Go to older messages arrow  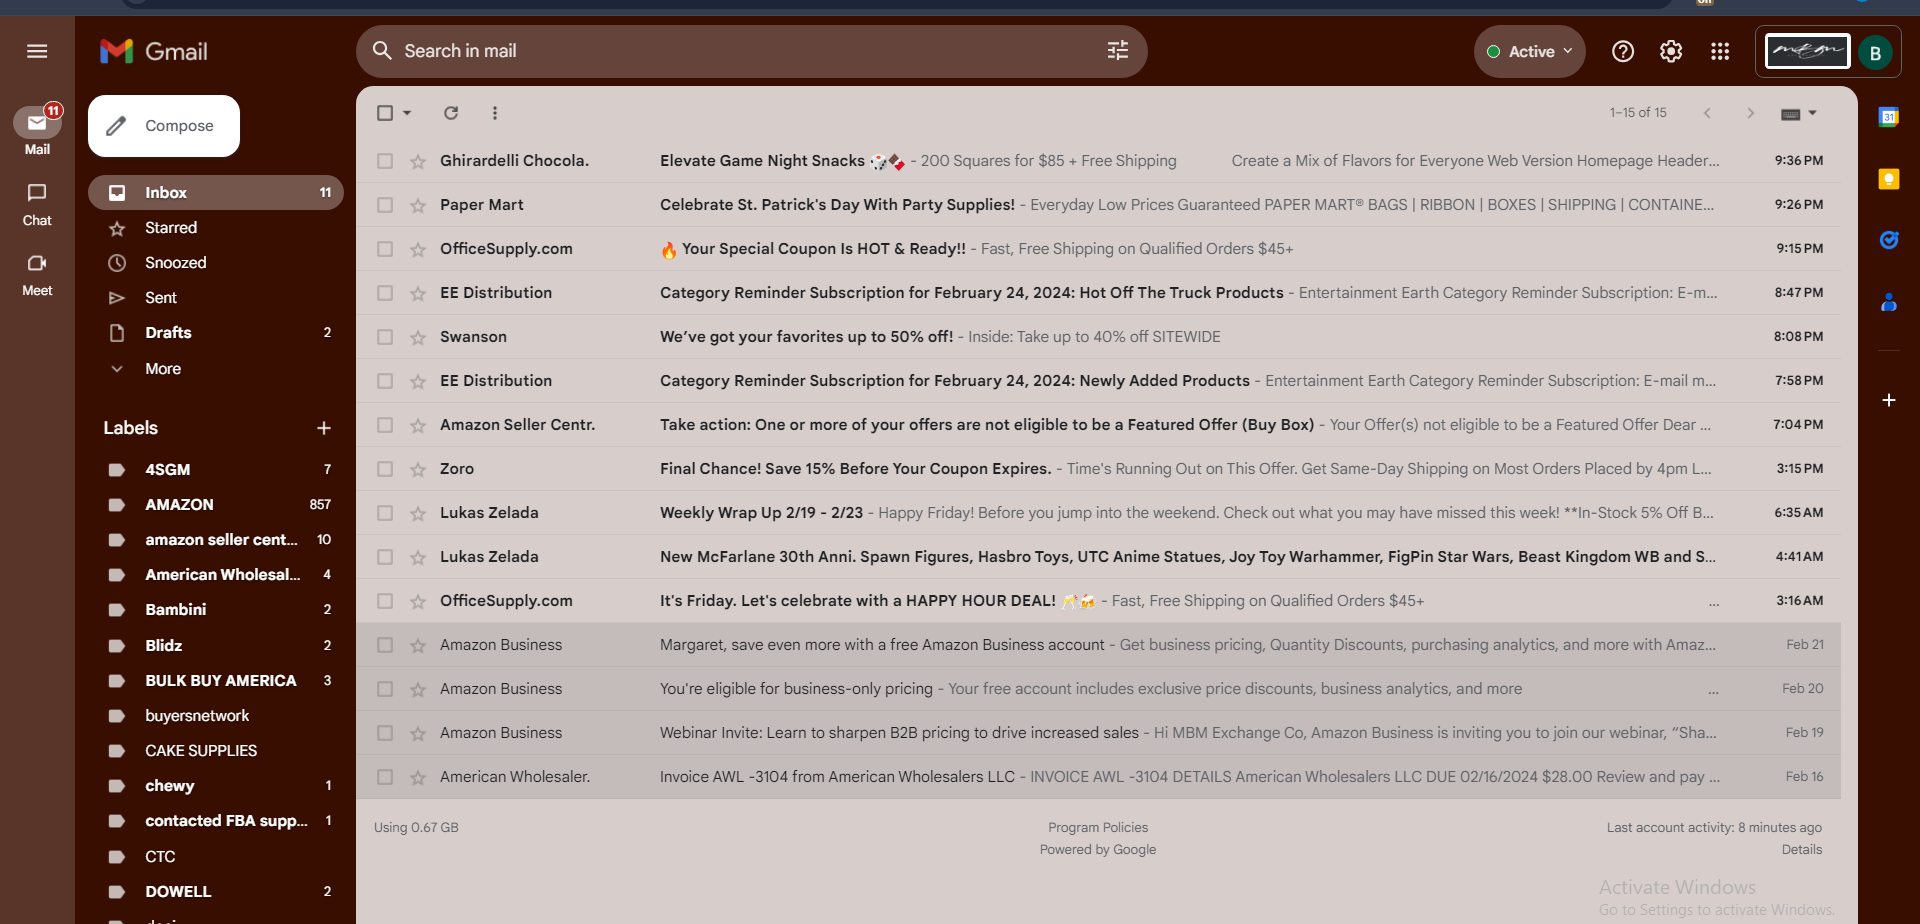click(1750, 113)
